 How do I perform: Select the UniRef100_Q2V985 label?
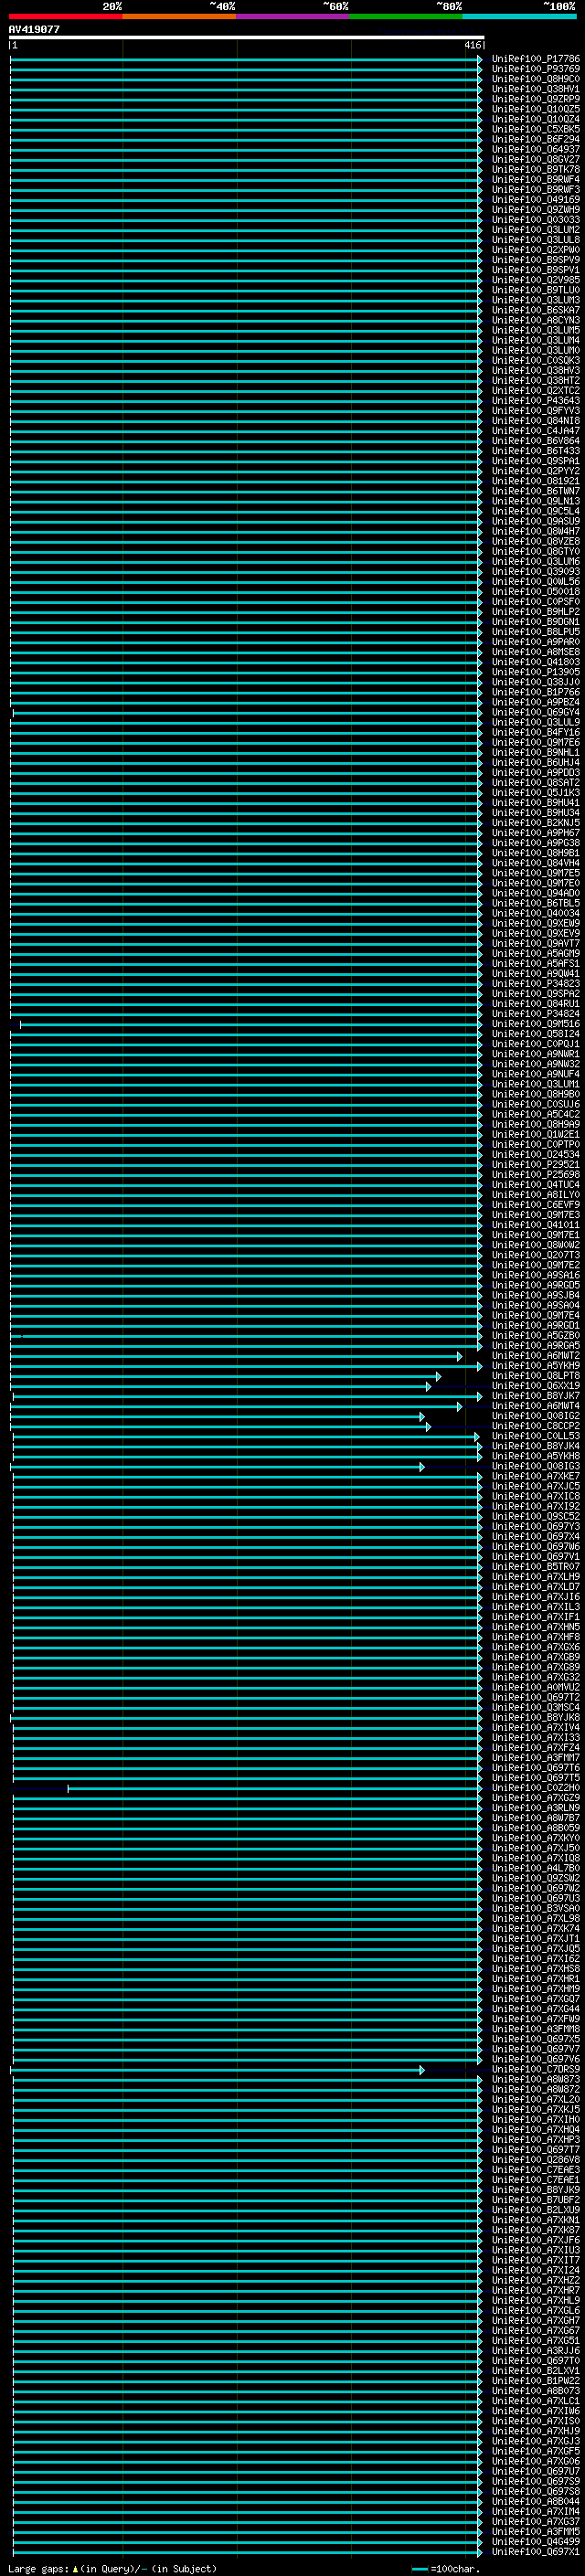click(x=536, y=280)
